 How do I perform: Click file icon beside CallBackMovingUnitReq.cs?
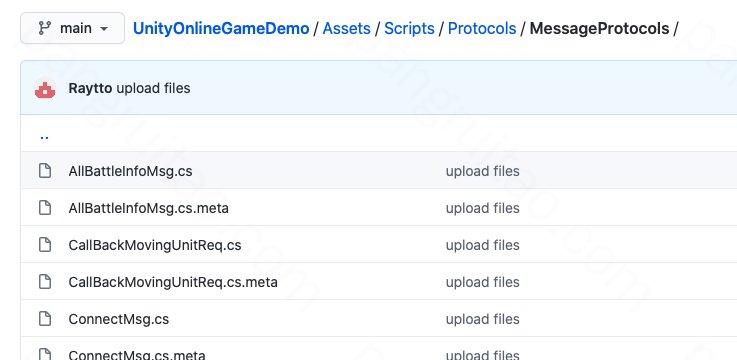pyautogui.click(x=45, y=244)
